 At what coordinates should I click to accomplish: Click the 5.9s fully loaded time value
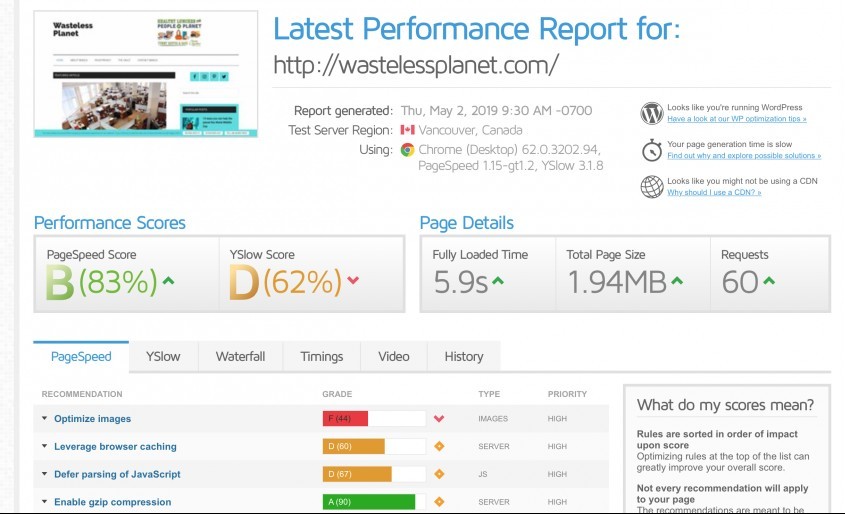click(x=460, y=282)
